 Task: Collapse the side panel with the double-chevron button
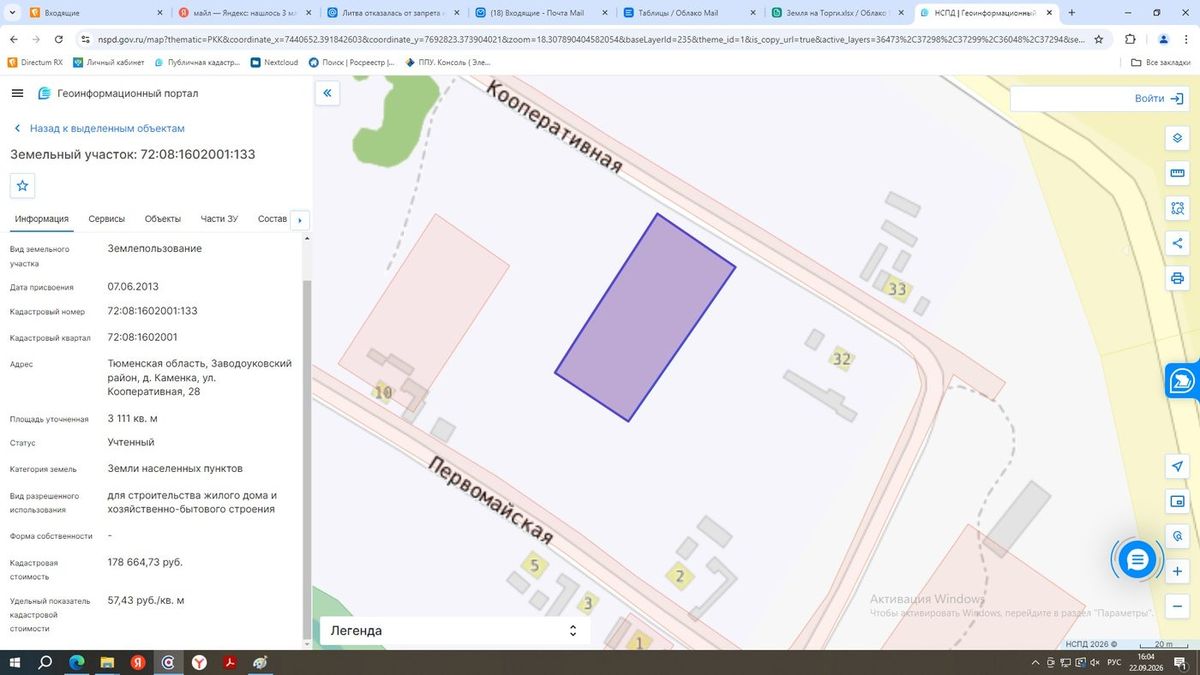[327, 93]
